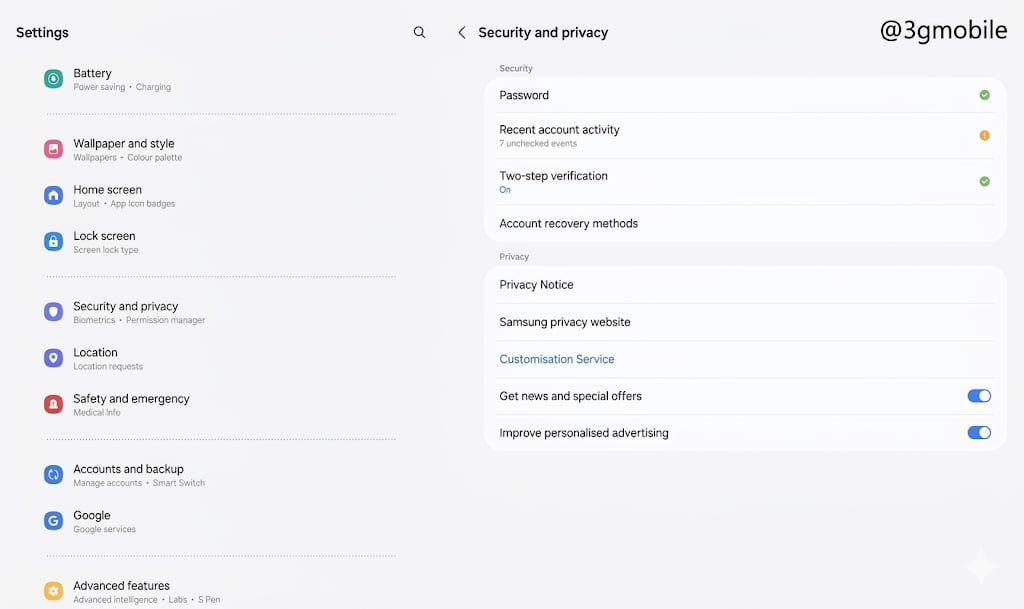Open the Privacy Notice entry
The width and height of the screenshot is (1024, 609).
(536, 285)
